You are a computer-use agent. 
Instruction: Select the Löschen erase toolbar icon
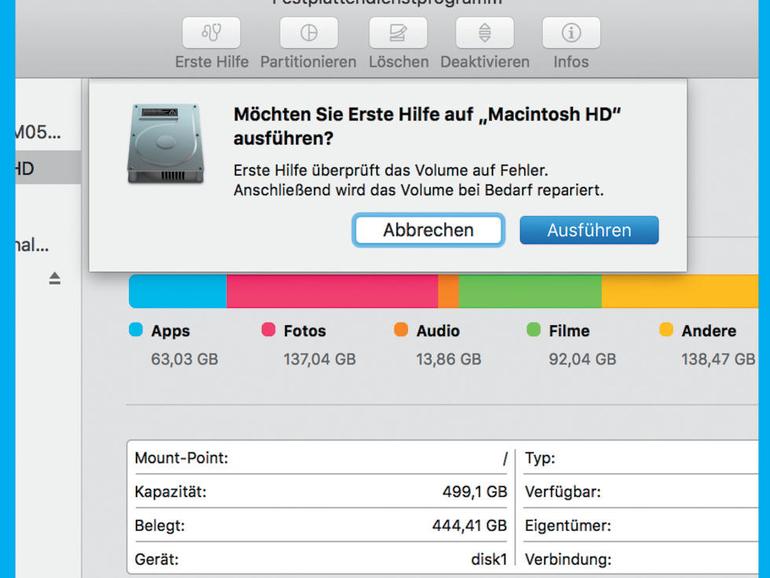[398, 33]
